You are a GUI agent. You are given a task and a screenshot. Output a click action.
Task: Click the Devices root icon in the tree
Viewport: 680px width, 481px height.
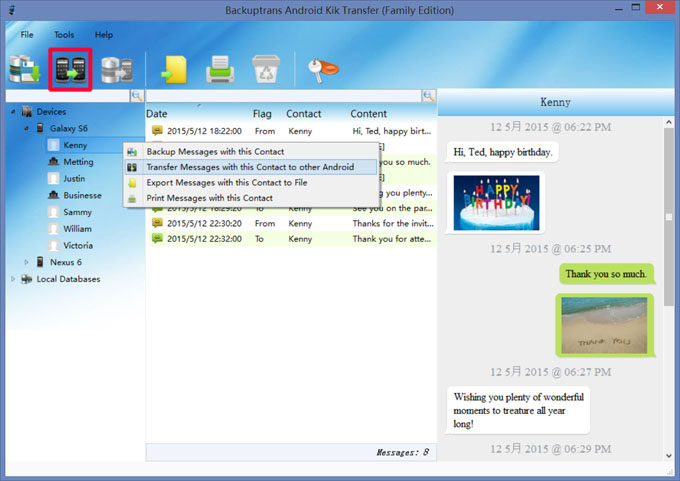pyautogui.click(x=27, y=112)
